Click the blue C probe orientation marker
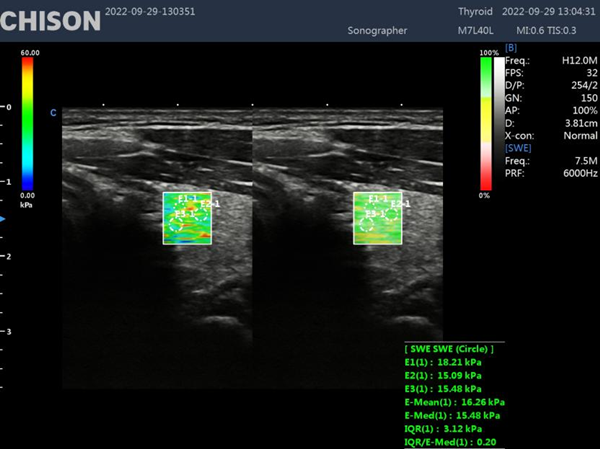 pyautogui.click(x=53, y=113)
